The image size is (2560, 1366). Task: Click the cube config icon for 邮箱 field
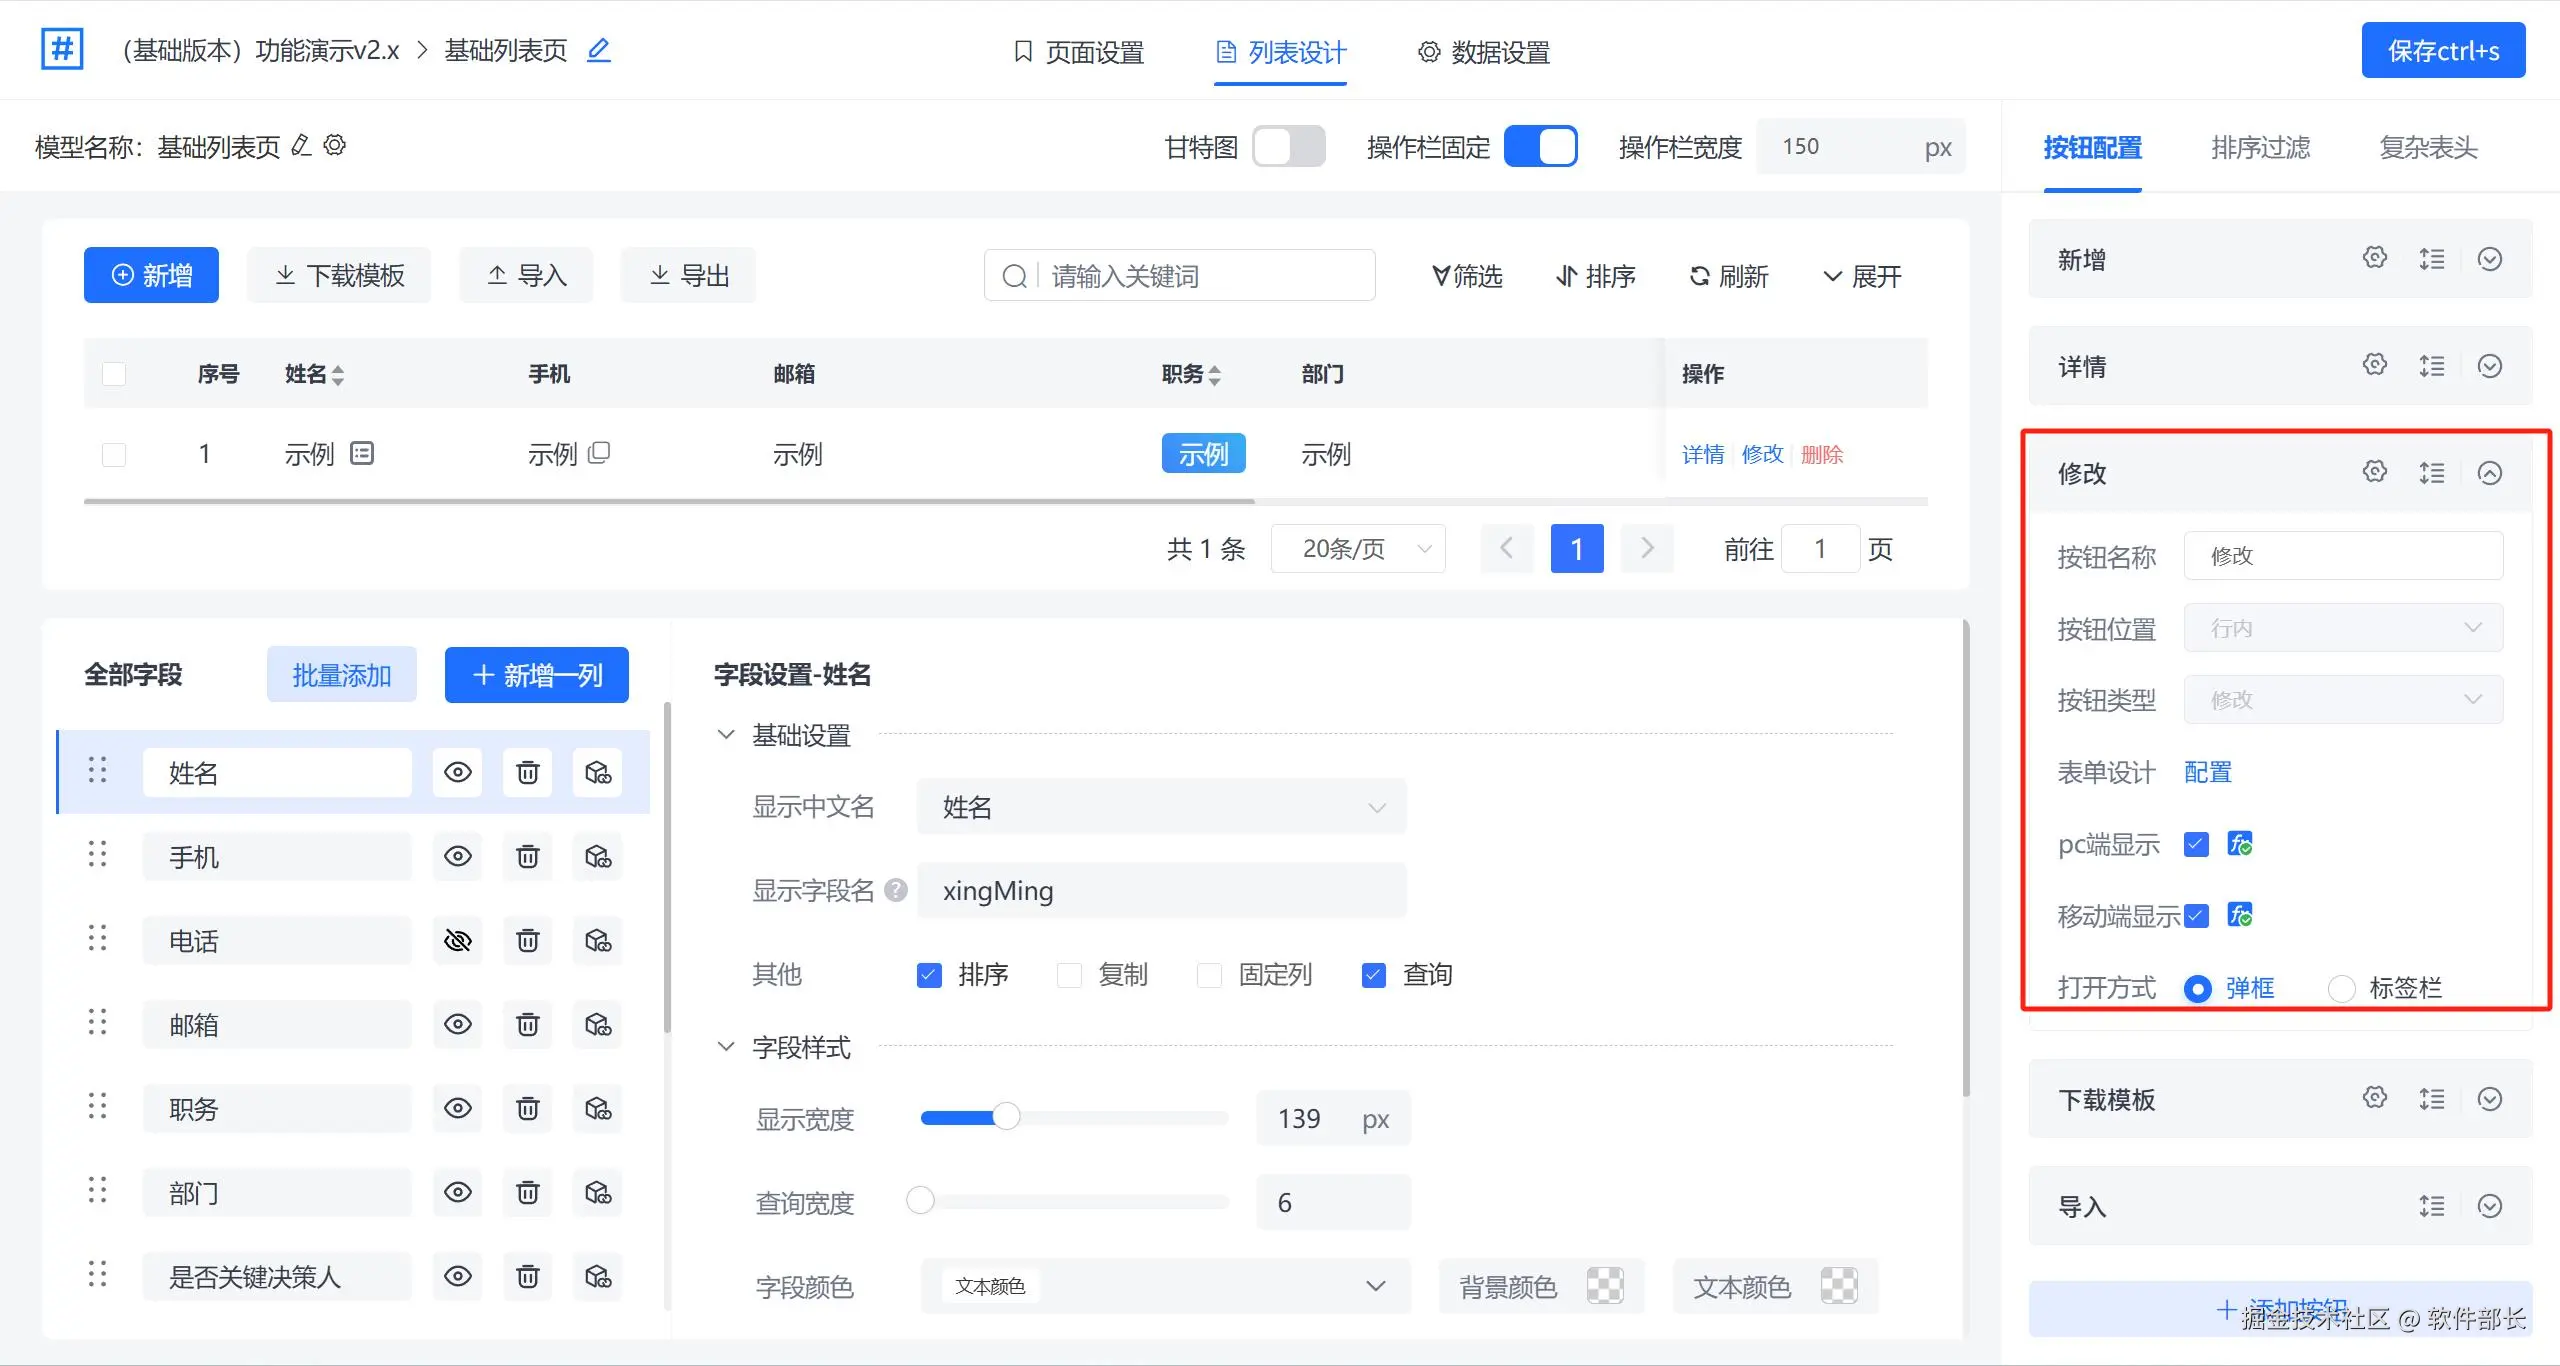(598, 1025)
